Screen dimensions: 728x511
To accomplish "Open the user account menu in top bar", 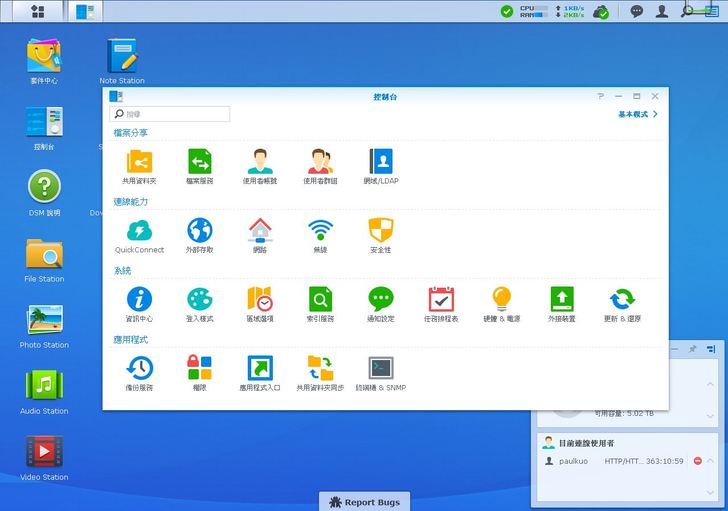I will coord(661,11).
